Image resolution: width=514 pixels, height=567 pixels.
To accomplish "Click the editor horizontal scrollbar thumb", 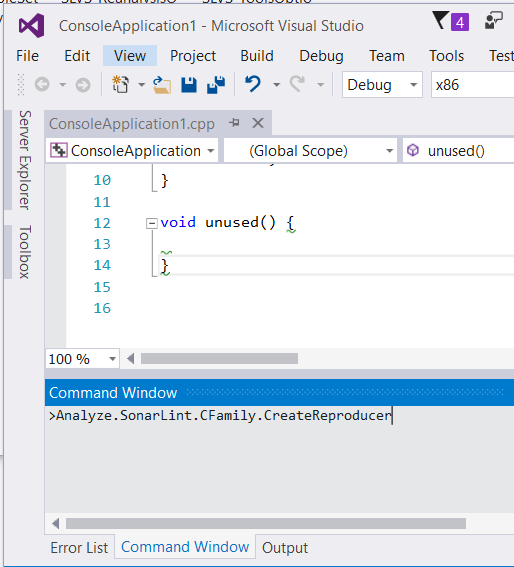I will 220,359.
